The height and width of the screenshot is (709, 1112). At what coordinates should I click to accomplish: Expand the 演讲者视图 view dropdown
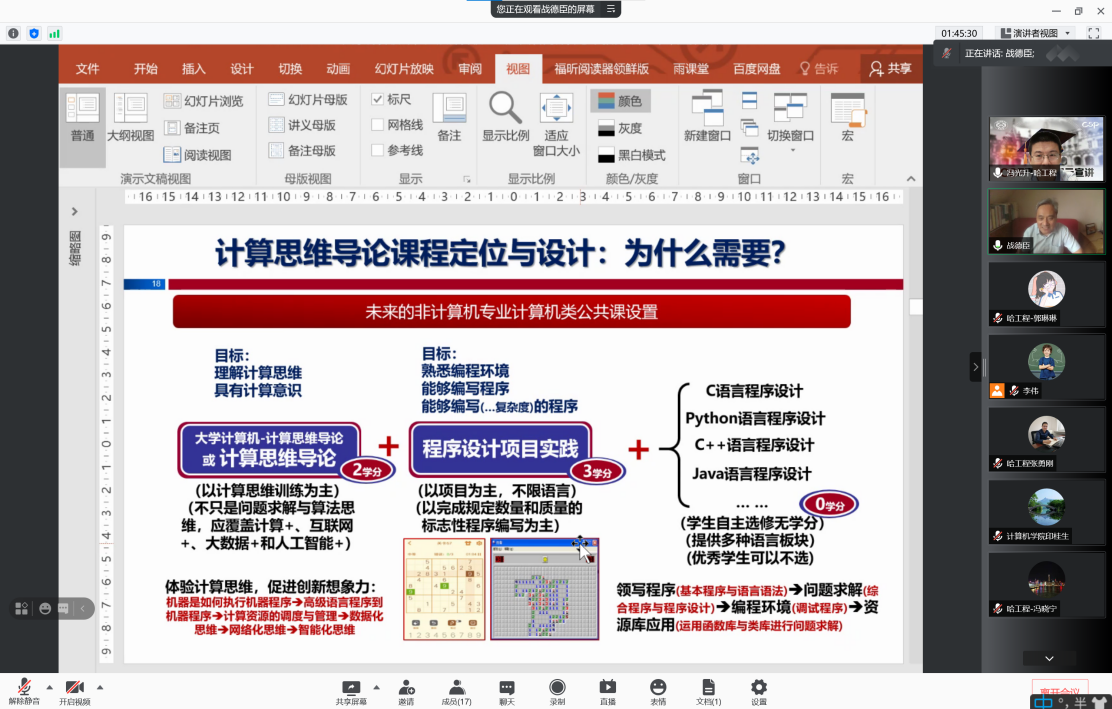pyautogui.click(x=1067, y=33)
